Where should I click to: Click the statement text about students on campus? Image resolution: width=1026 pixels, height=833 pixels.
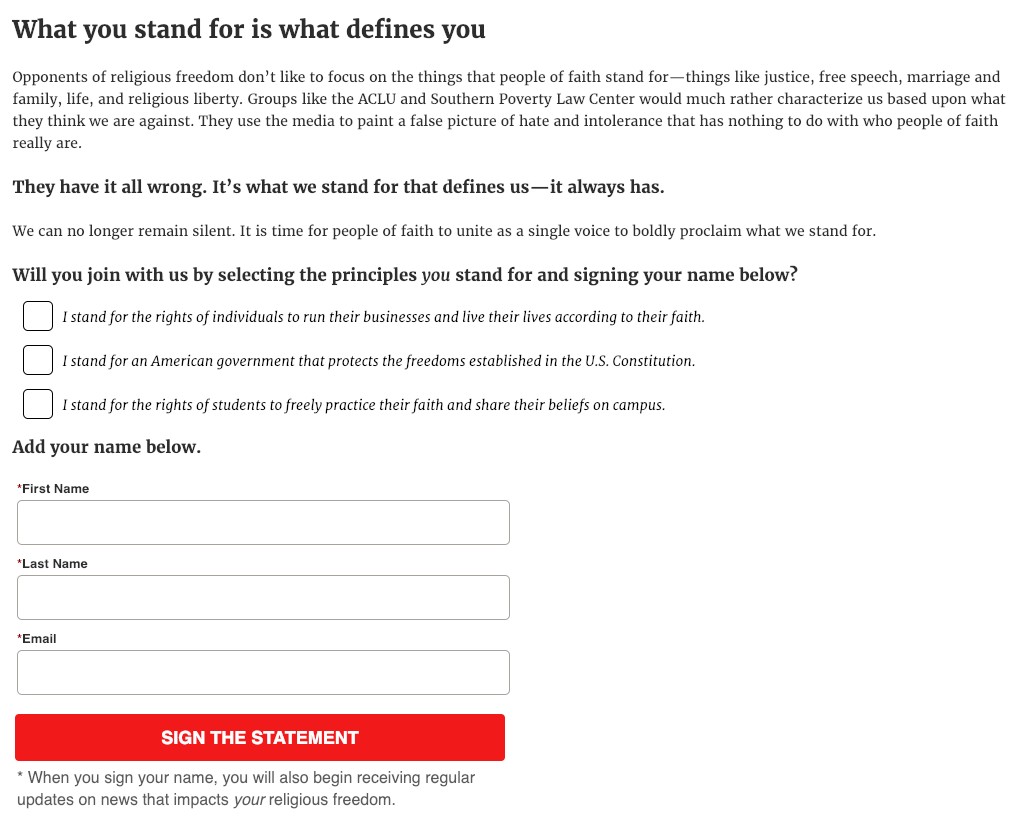point(363,405)
